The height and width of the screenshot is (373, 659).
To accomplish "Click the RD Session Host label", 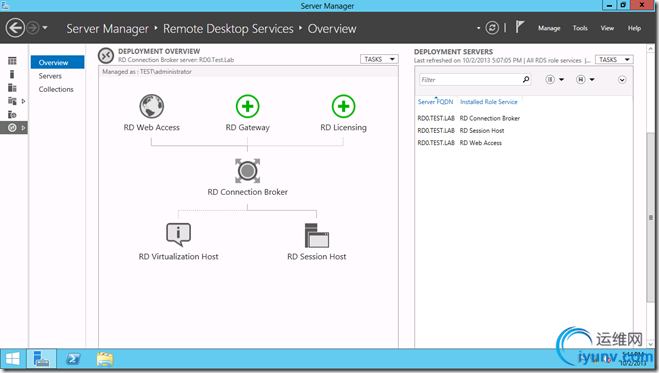I will click(x=316, y=257).
